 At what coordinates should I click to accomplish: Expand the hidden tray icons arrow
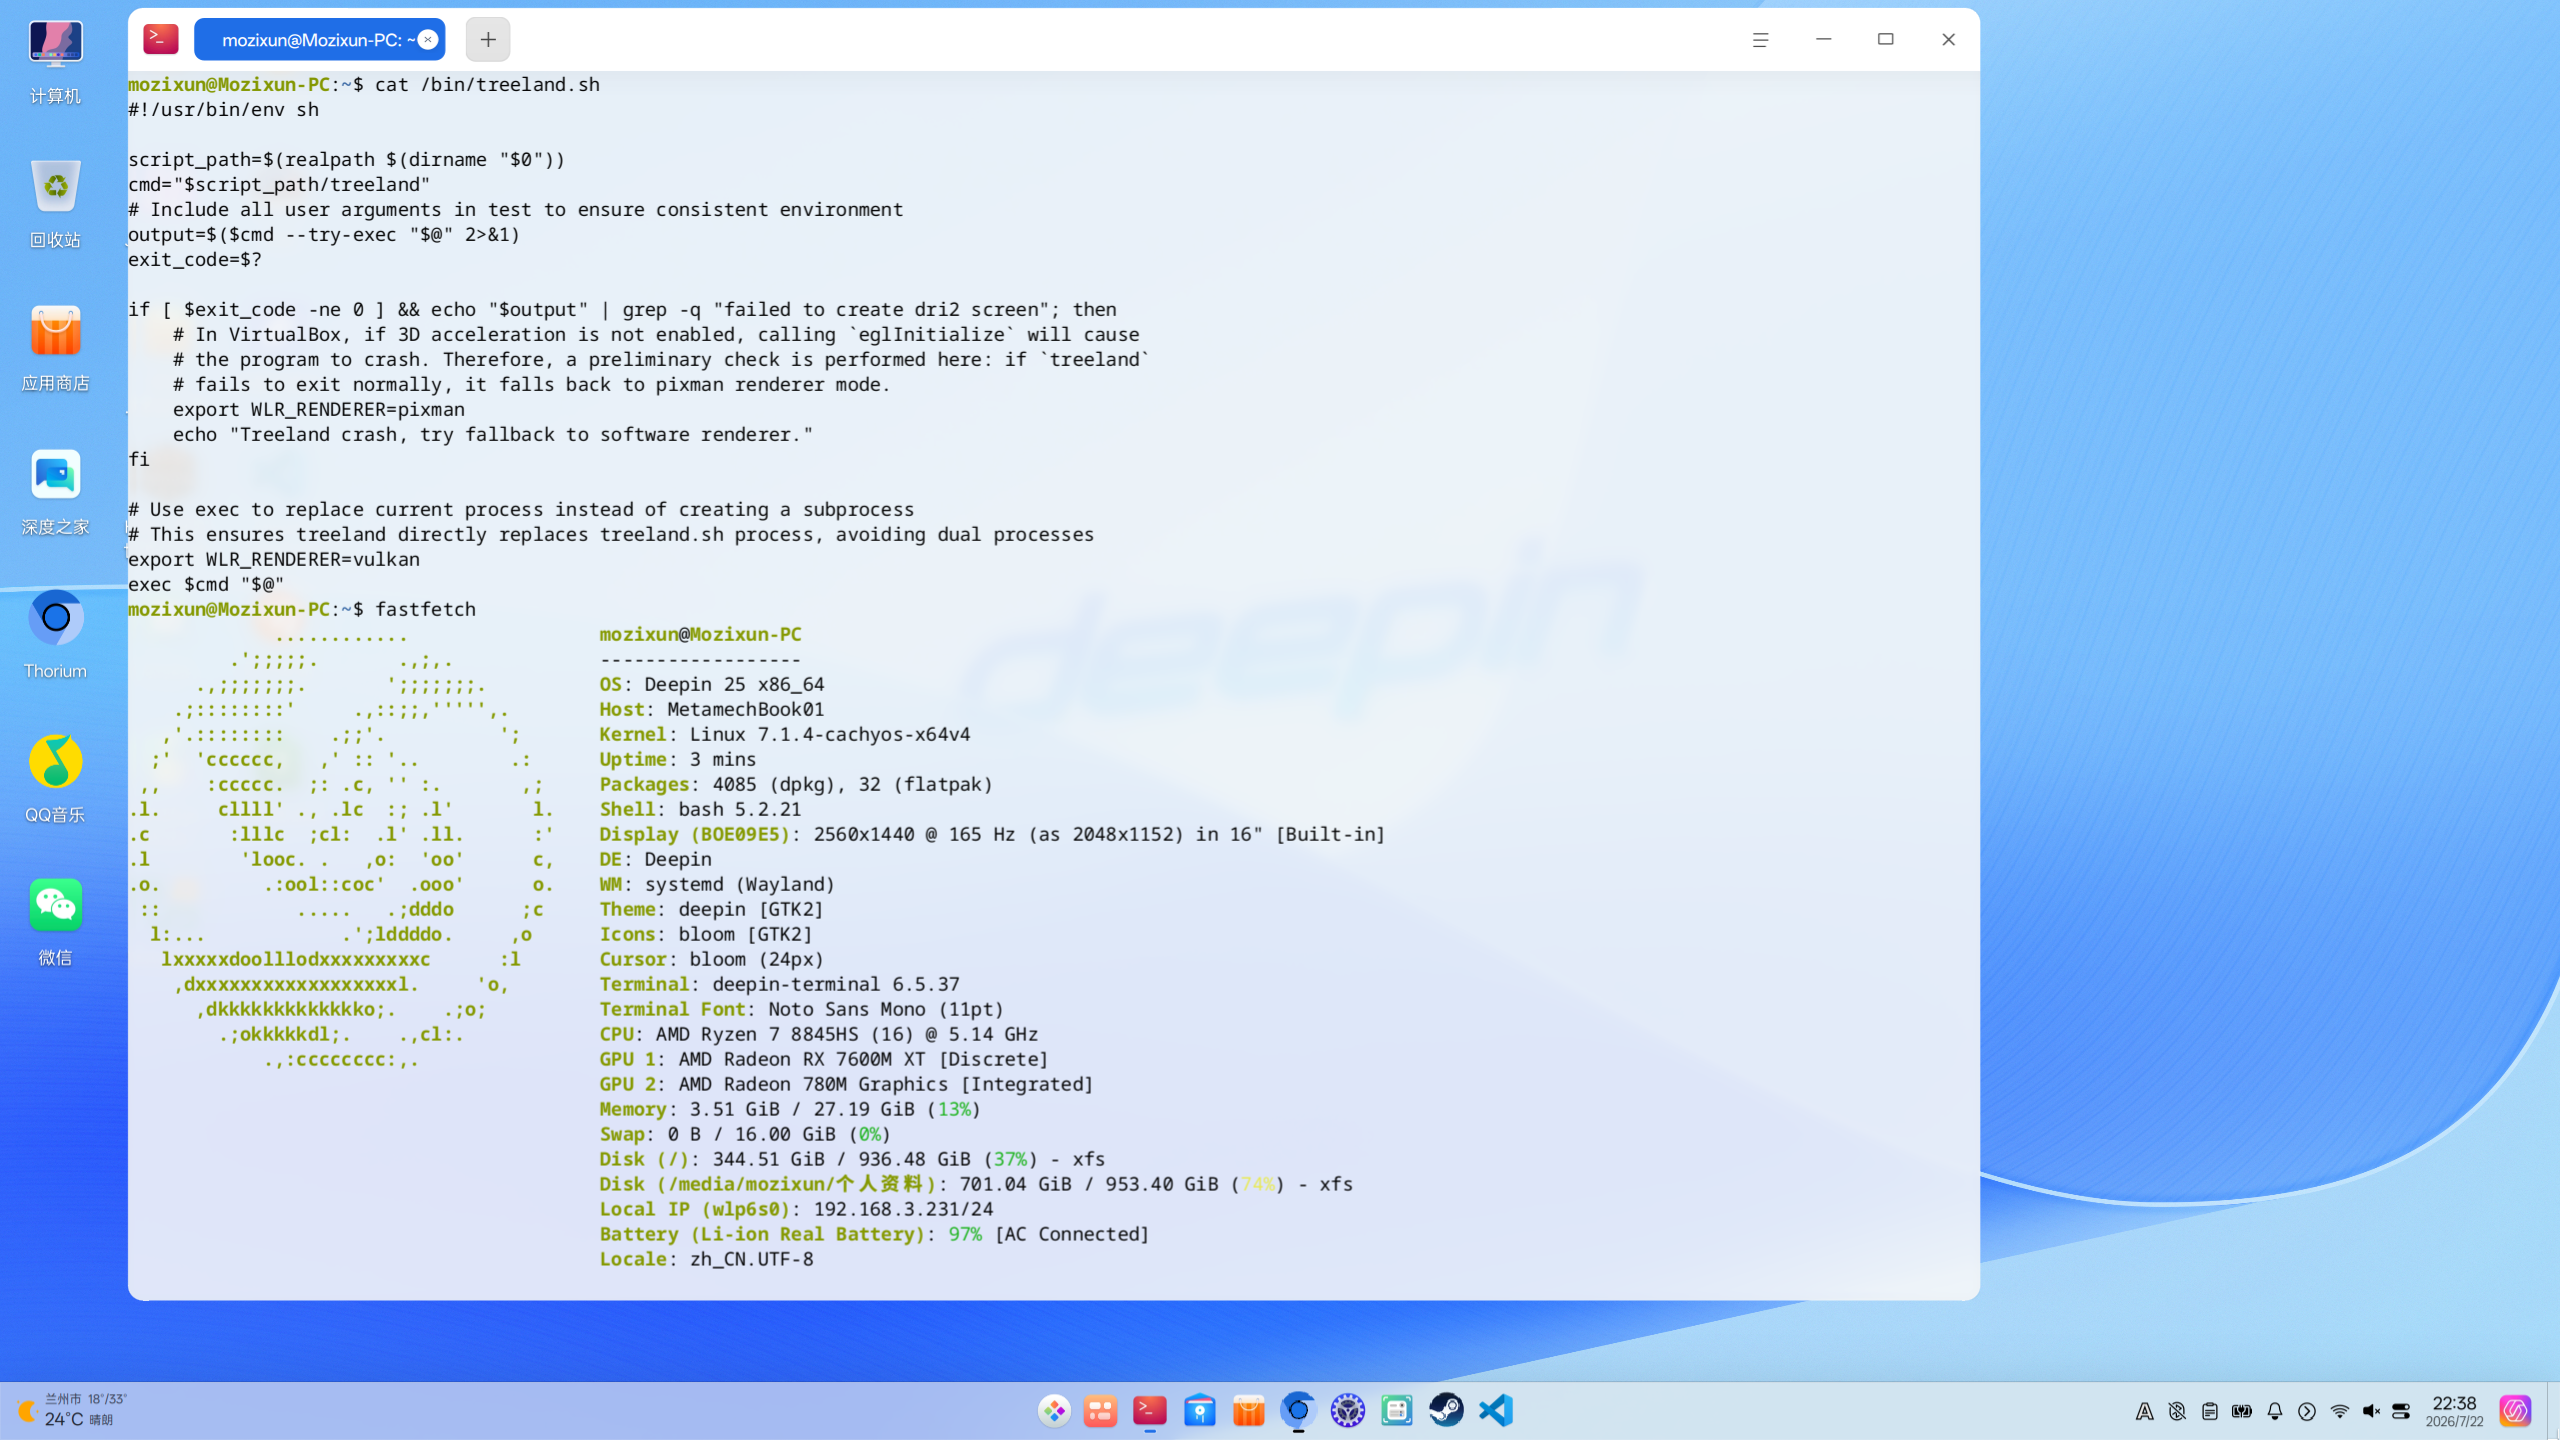click(2307, 1411)
